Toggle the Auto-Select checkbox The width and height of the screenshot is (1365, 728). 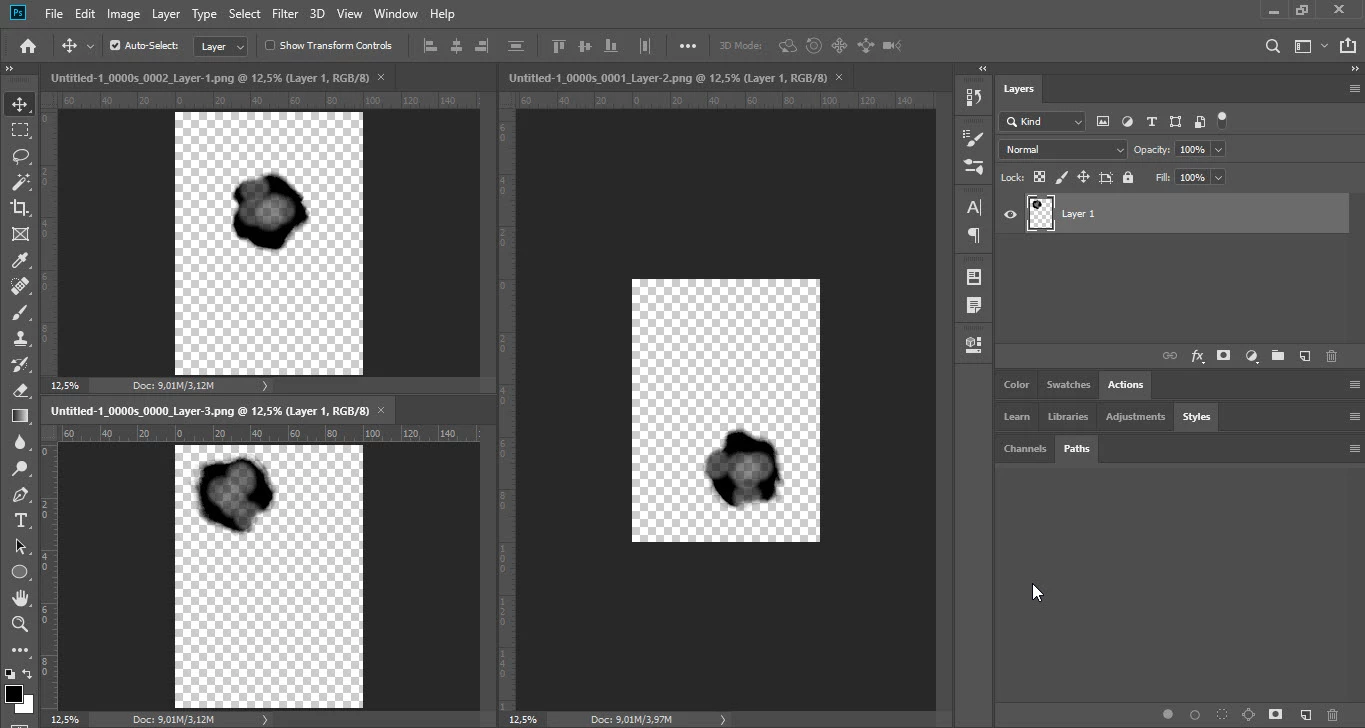pyautogui.click(x=115, y=45)
